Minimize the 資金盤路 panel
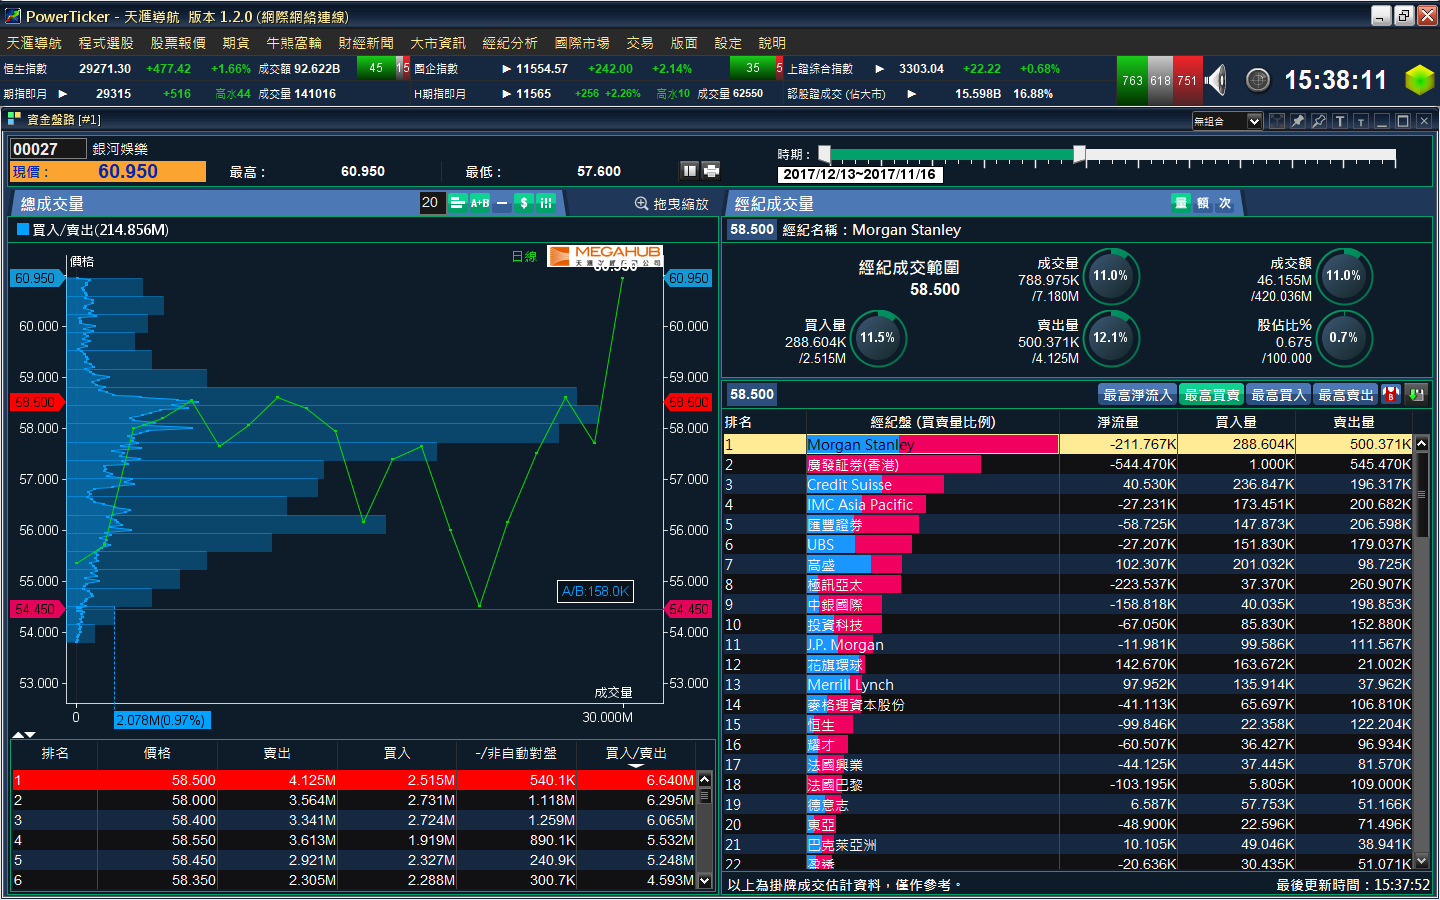 pyautogui.click(x=1382, y=121)
